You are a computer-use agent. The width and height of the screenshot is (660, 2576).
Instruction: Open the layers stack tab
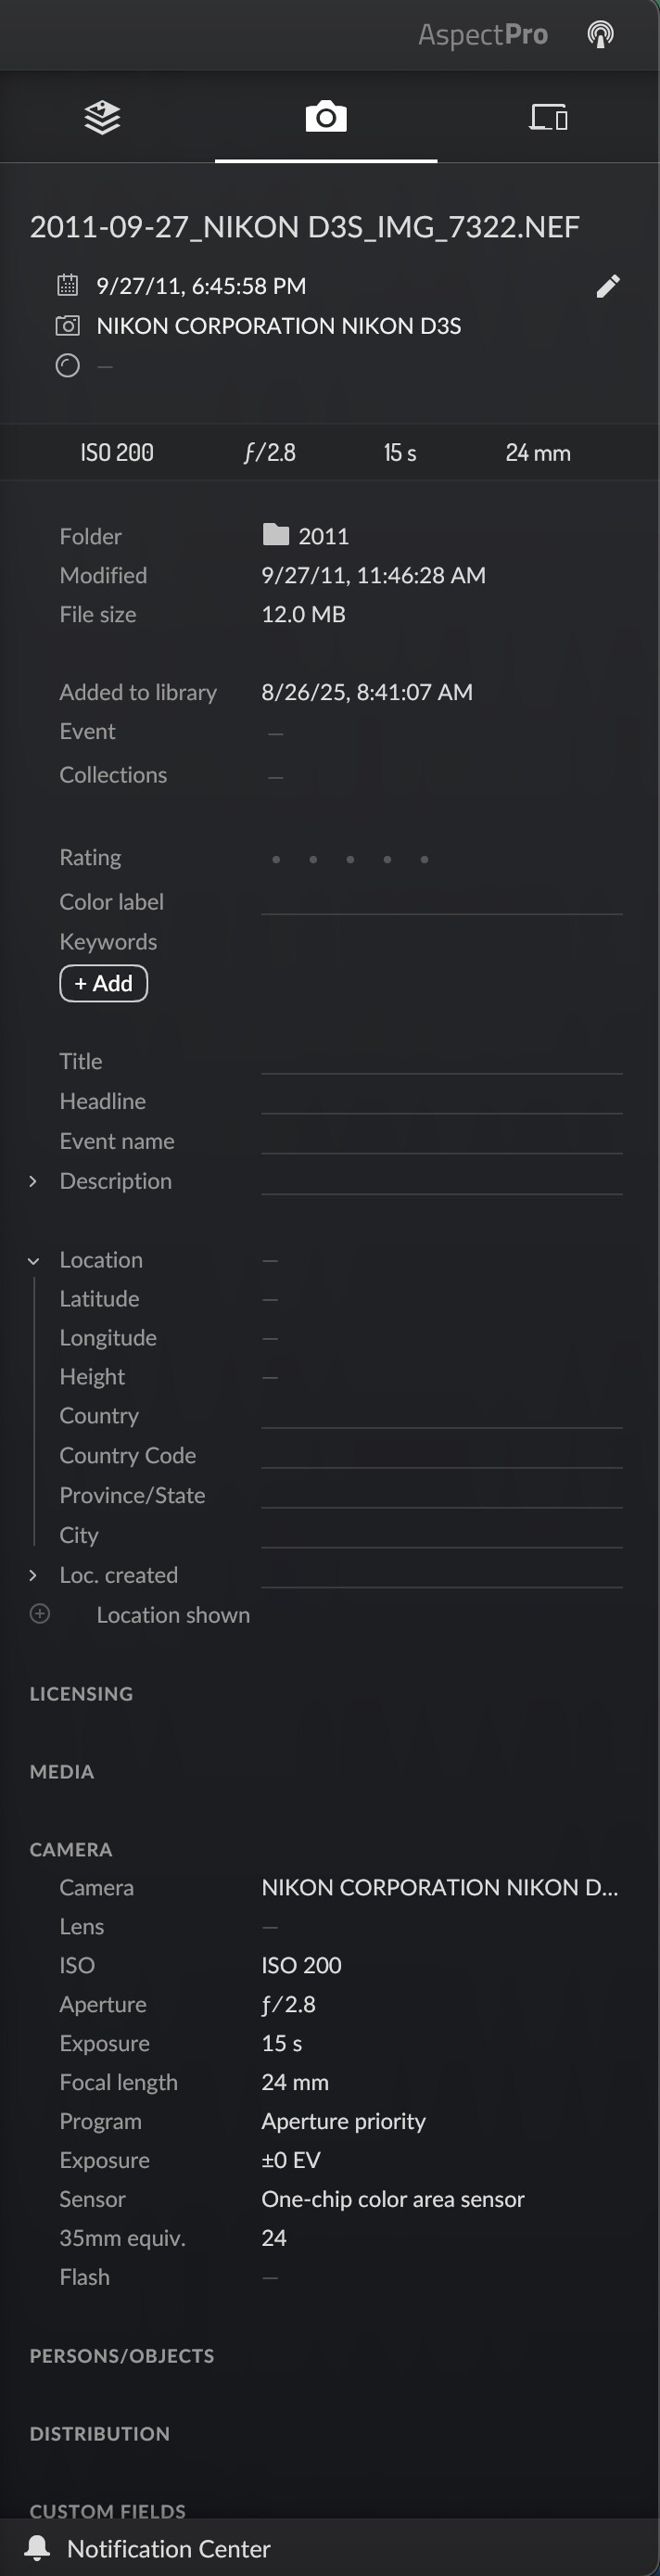pos(102,118)
